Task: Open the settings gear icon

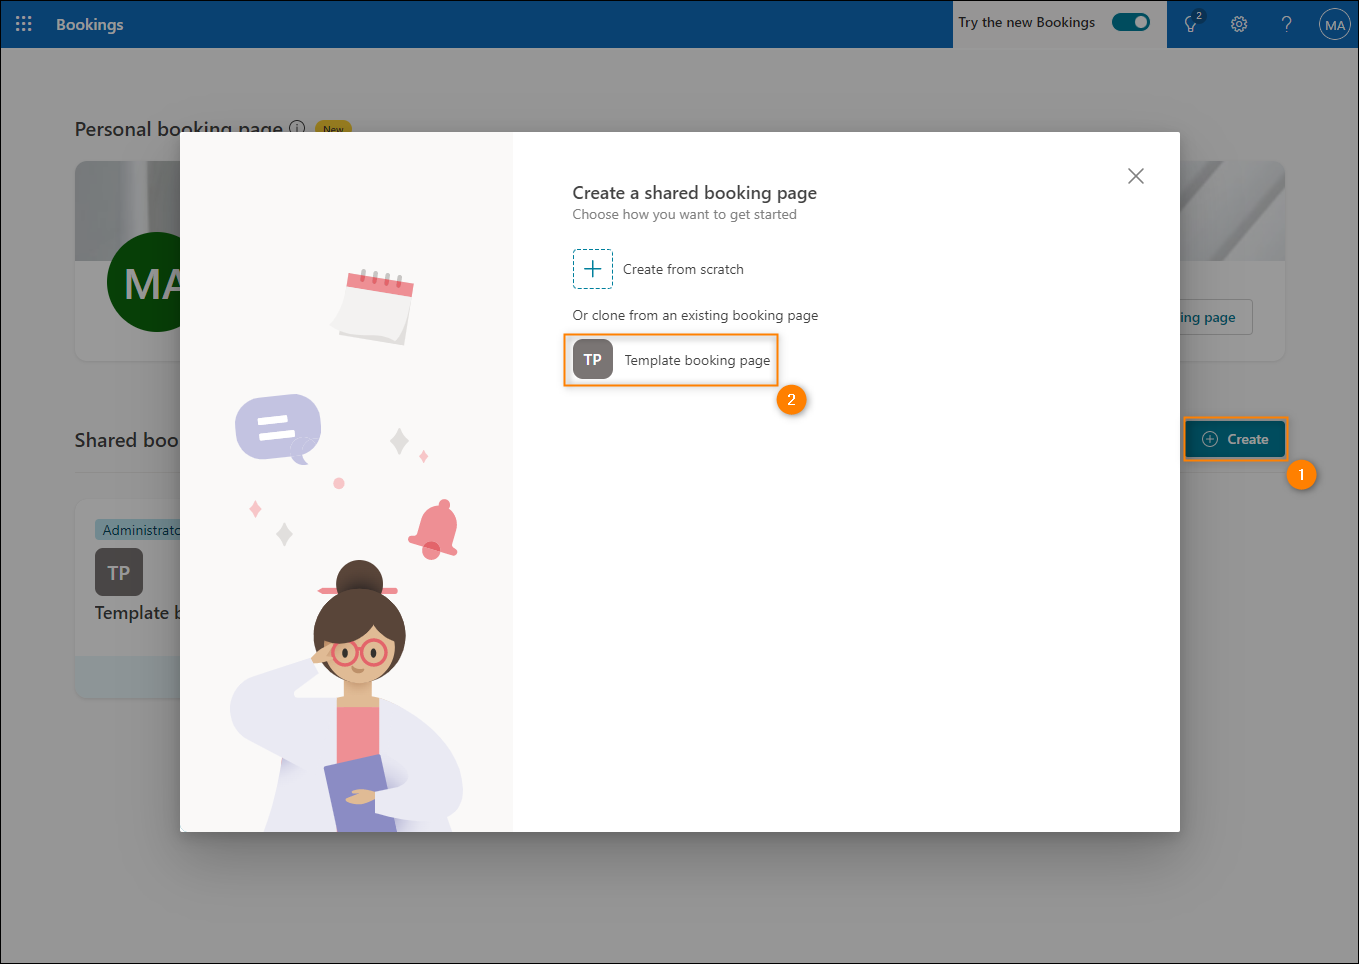Action: click(1239, 24)
